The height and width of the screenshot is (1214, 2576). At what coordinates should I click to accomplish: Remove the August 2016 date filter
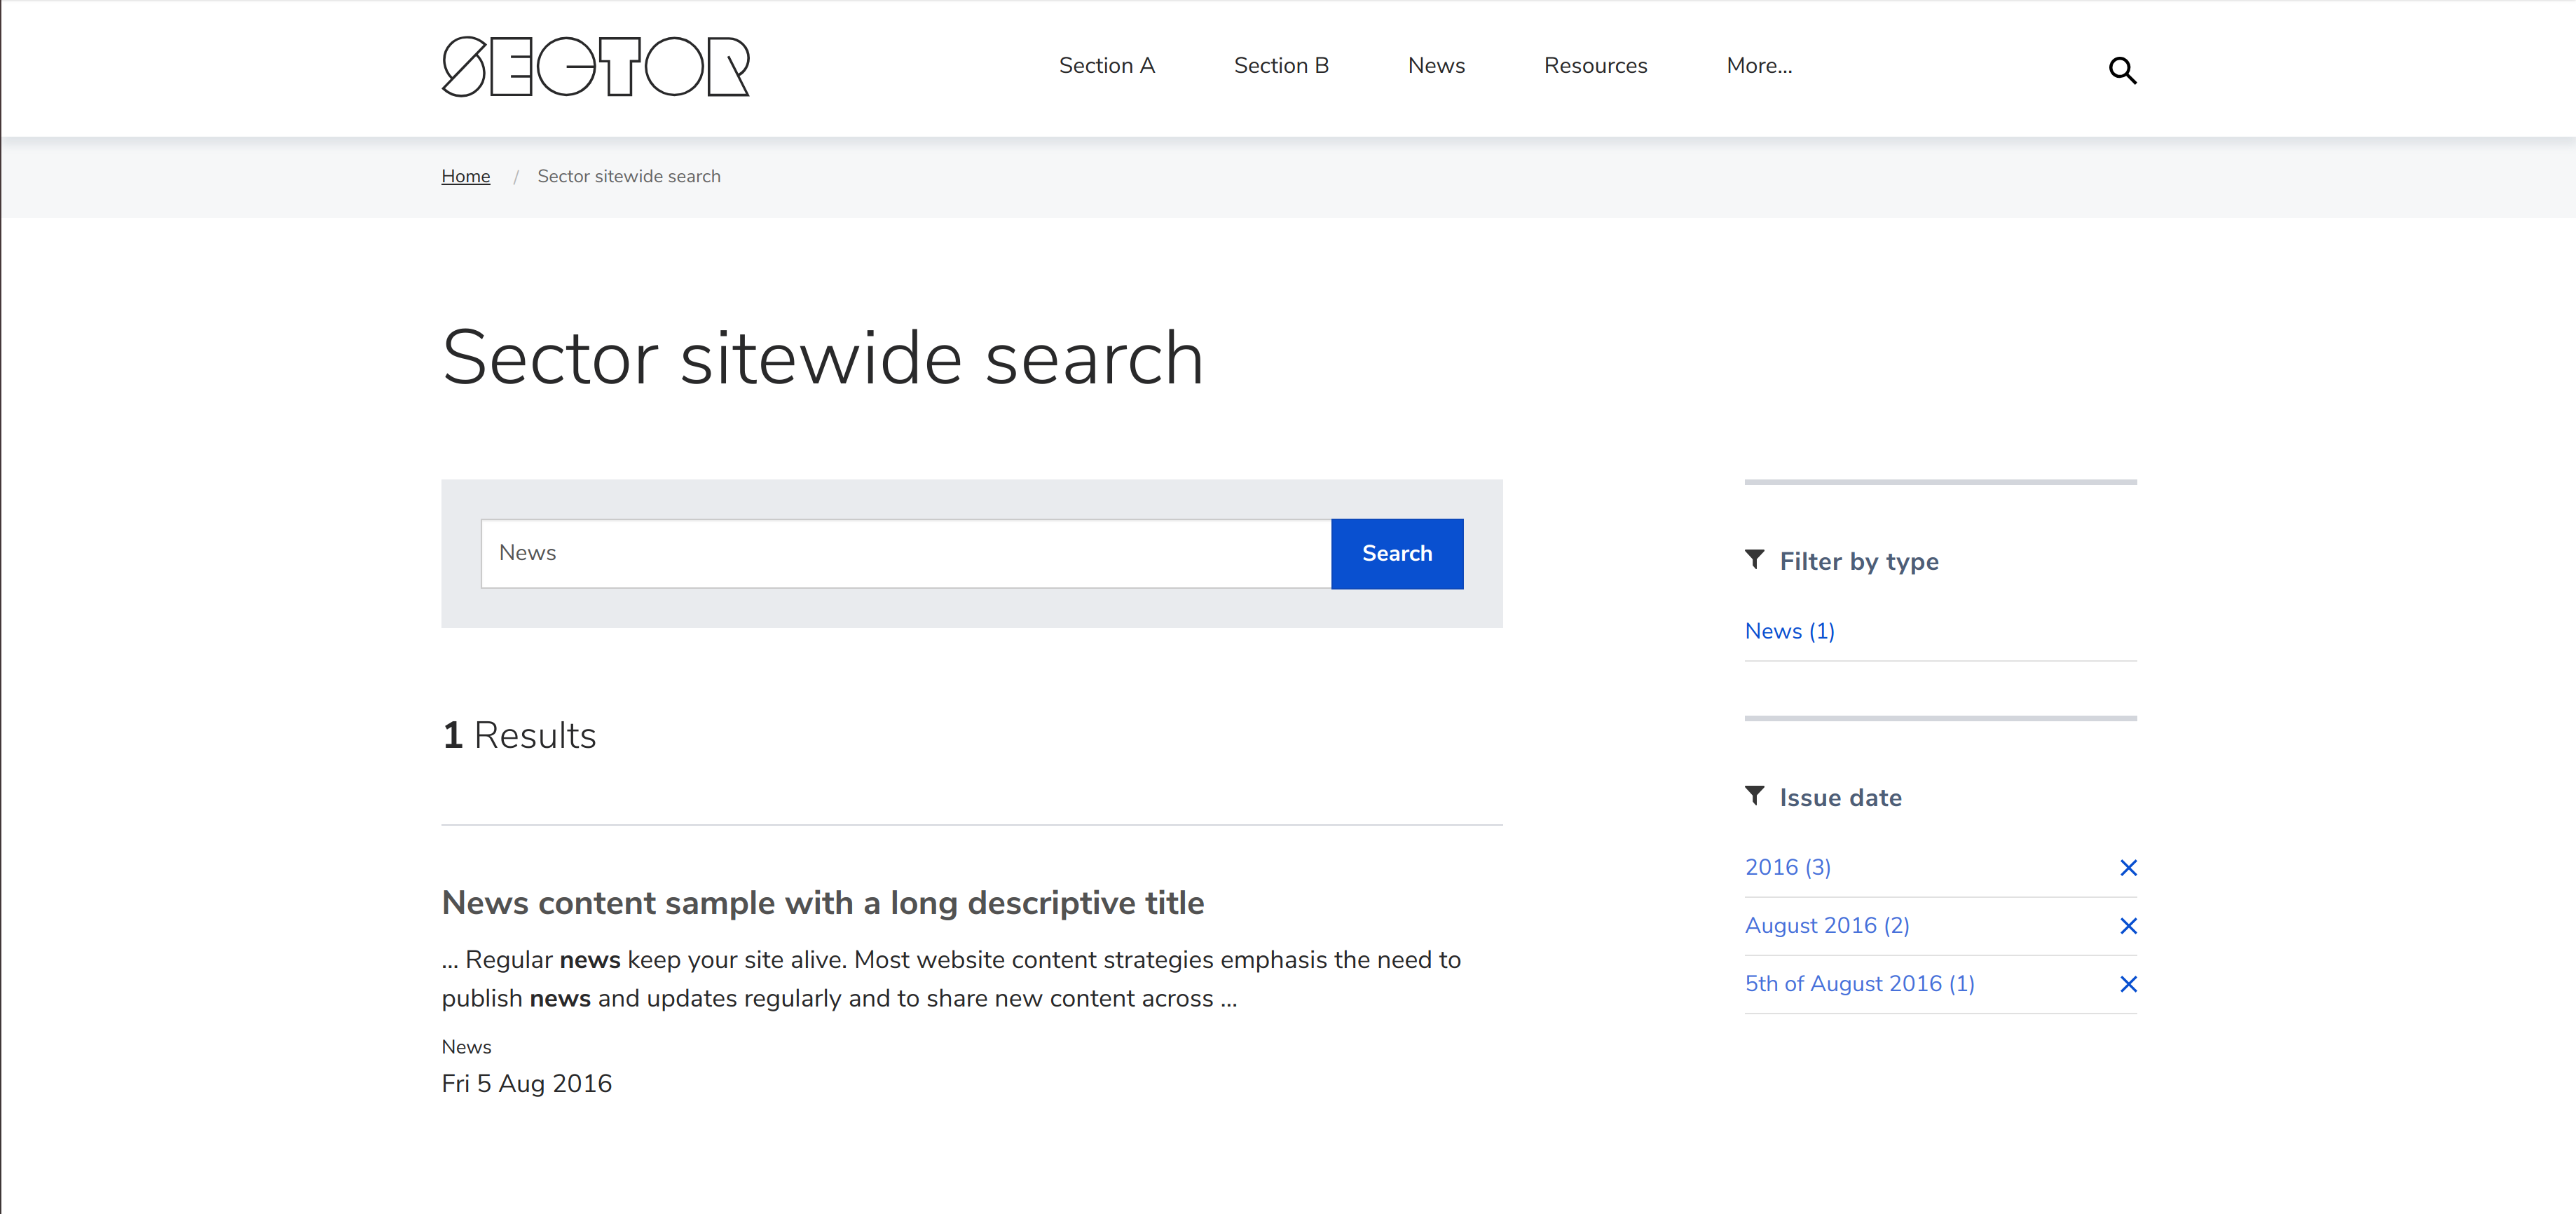2128,926
